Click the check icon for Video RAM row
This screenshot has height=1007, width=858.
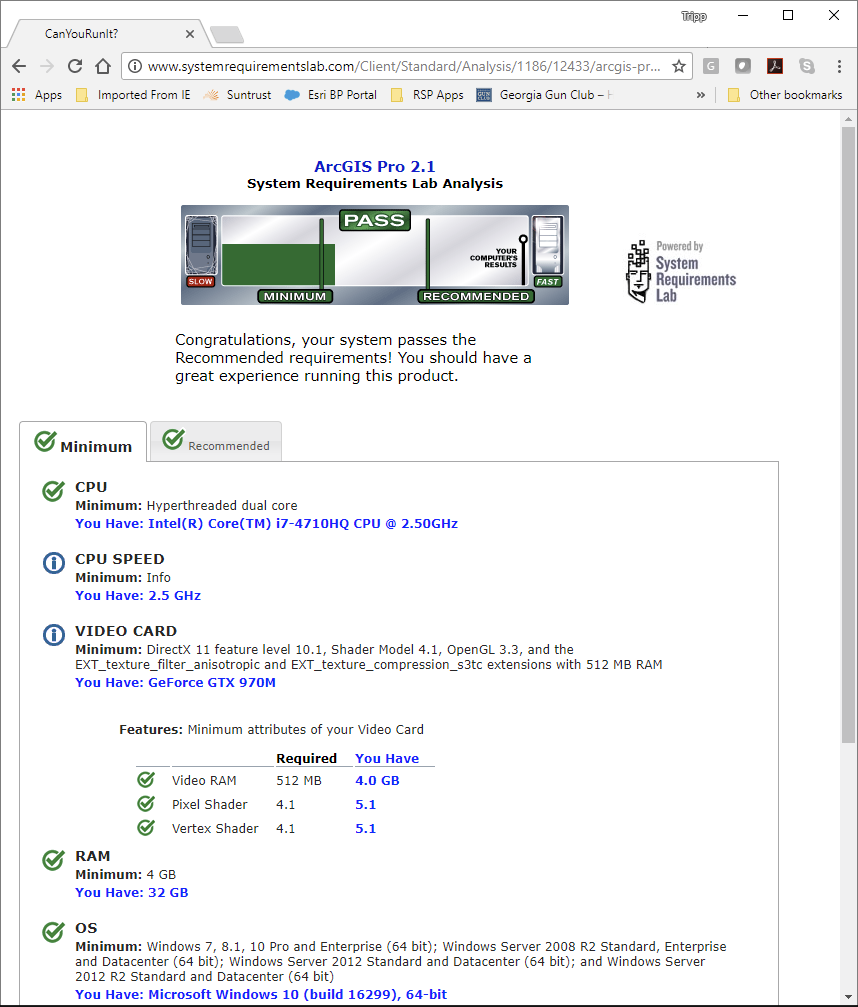click(x=146, y=780)
